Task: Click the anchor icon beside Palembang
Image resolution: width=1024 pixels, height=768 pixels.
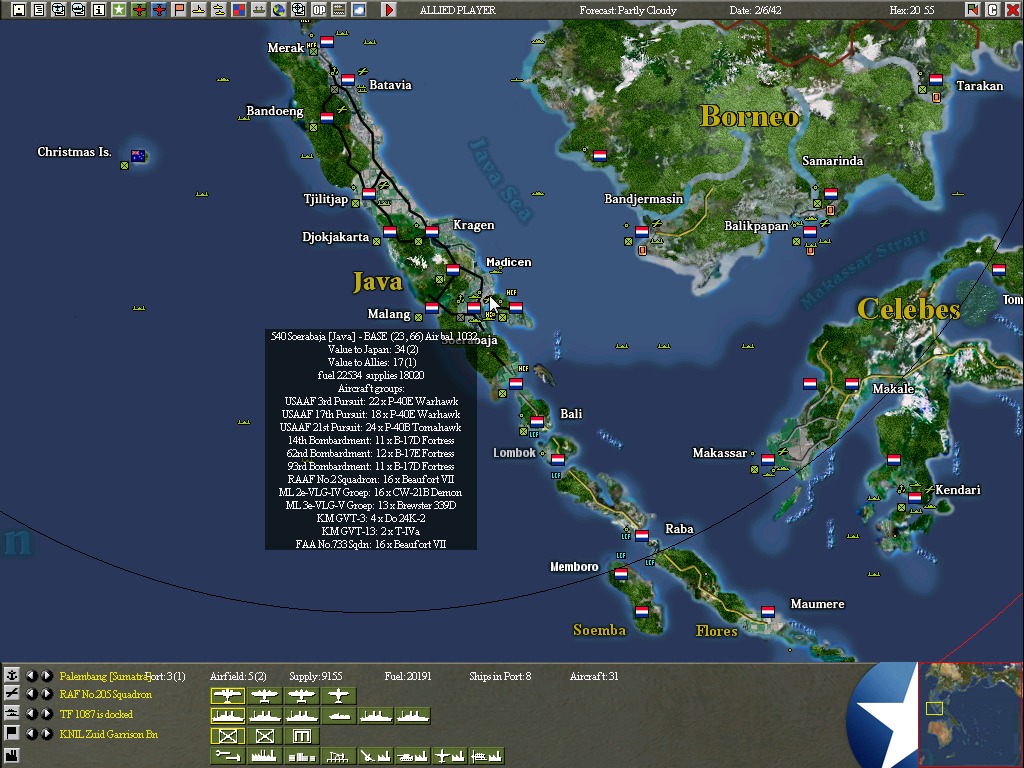Action: 12,675
